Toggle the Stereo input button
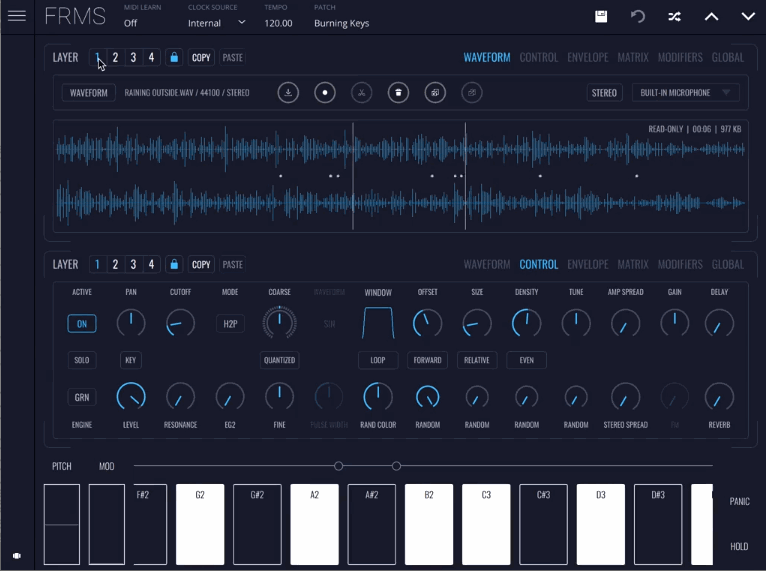Image resolution: width=766 pixels, height=571 pixels. coord(604,93)
